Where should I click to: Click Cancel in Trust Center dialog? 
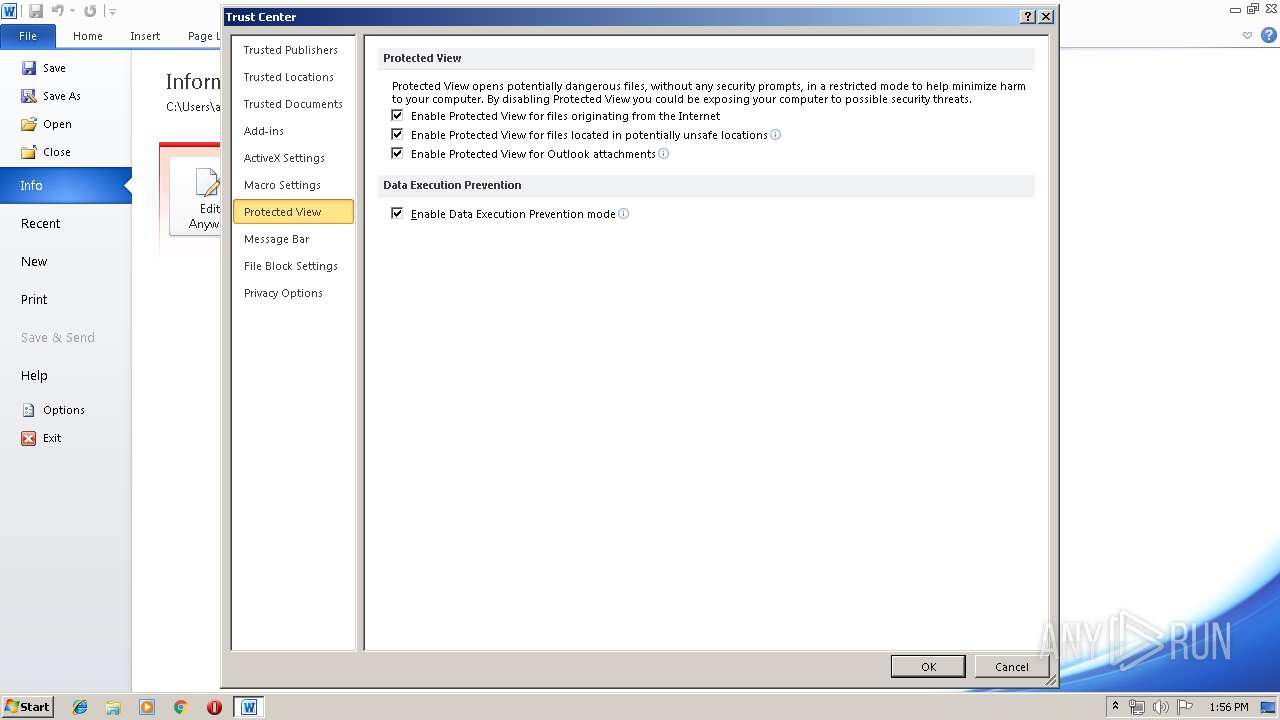click(1011, 667)
